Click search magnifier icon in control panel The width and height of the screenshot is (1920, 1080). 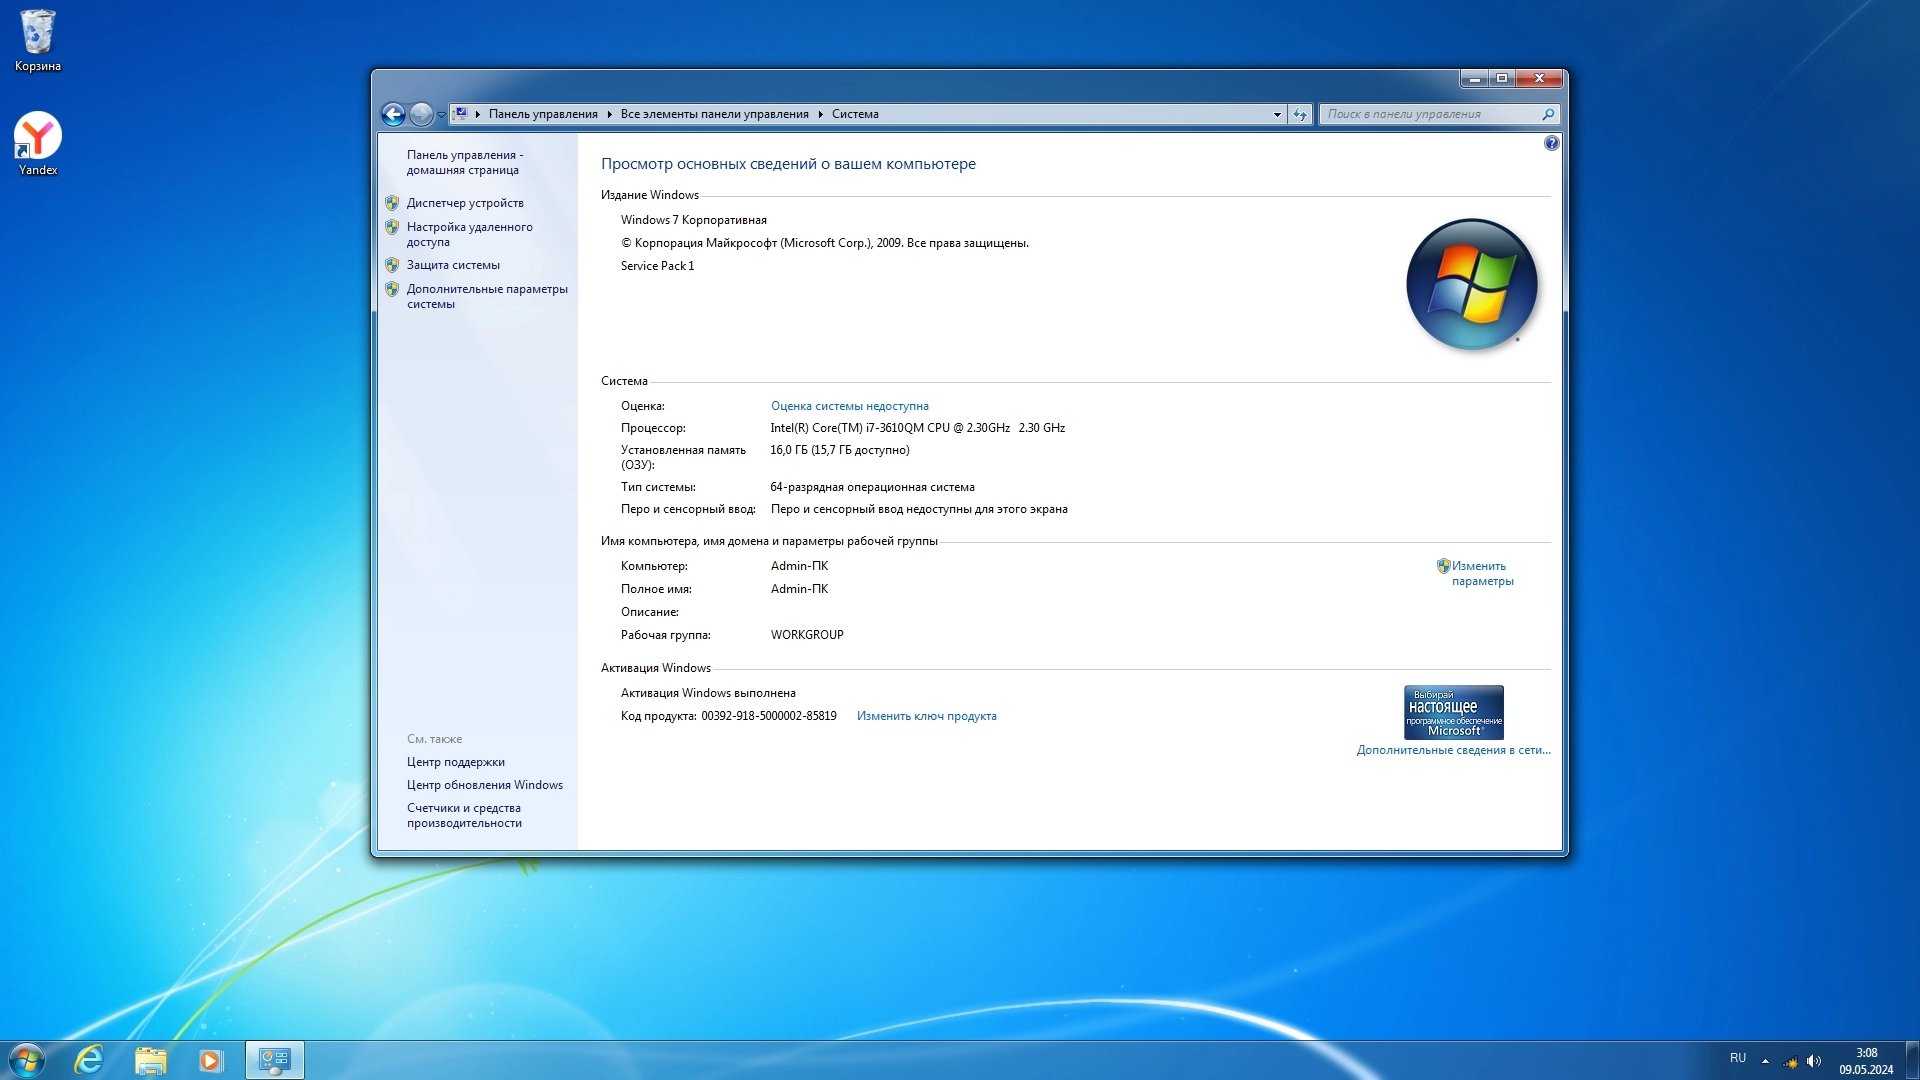click(1548, 114)
